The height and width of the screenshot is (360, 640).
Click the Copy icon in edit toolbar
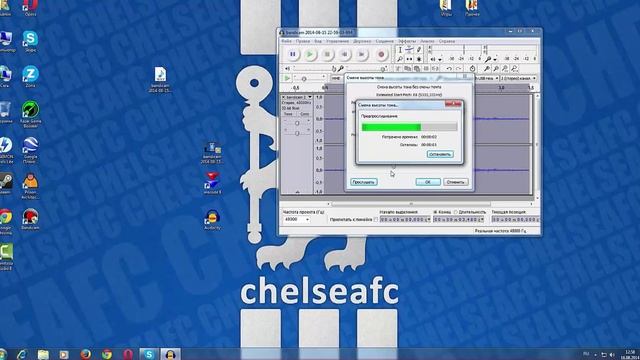(407, 69)
